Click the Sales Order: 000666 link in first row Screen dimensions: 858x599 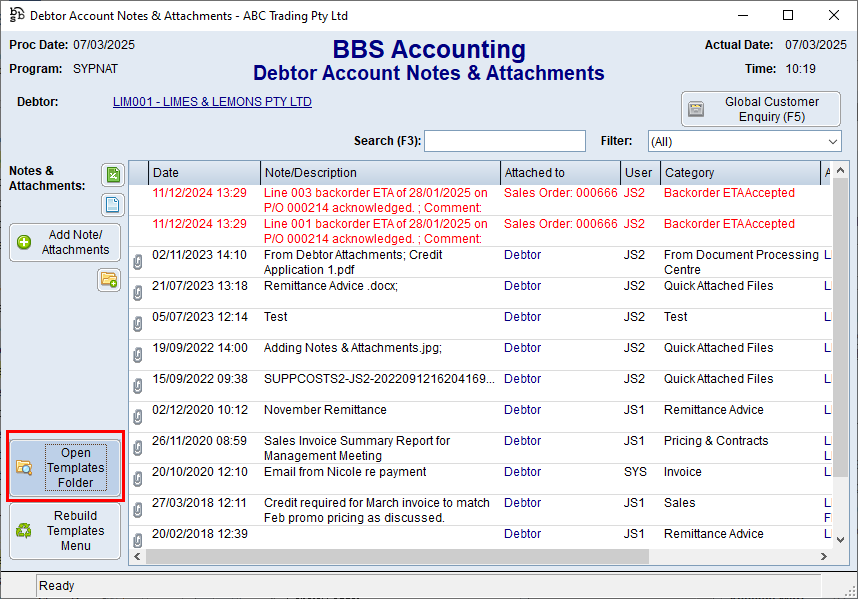point(560,193)
